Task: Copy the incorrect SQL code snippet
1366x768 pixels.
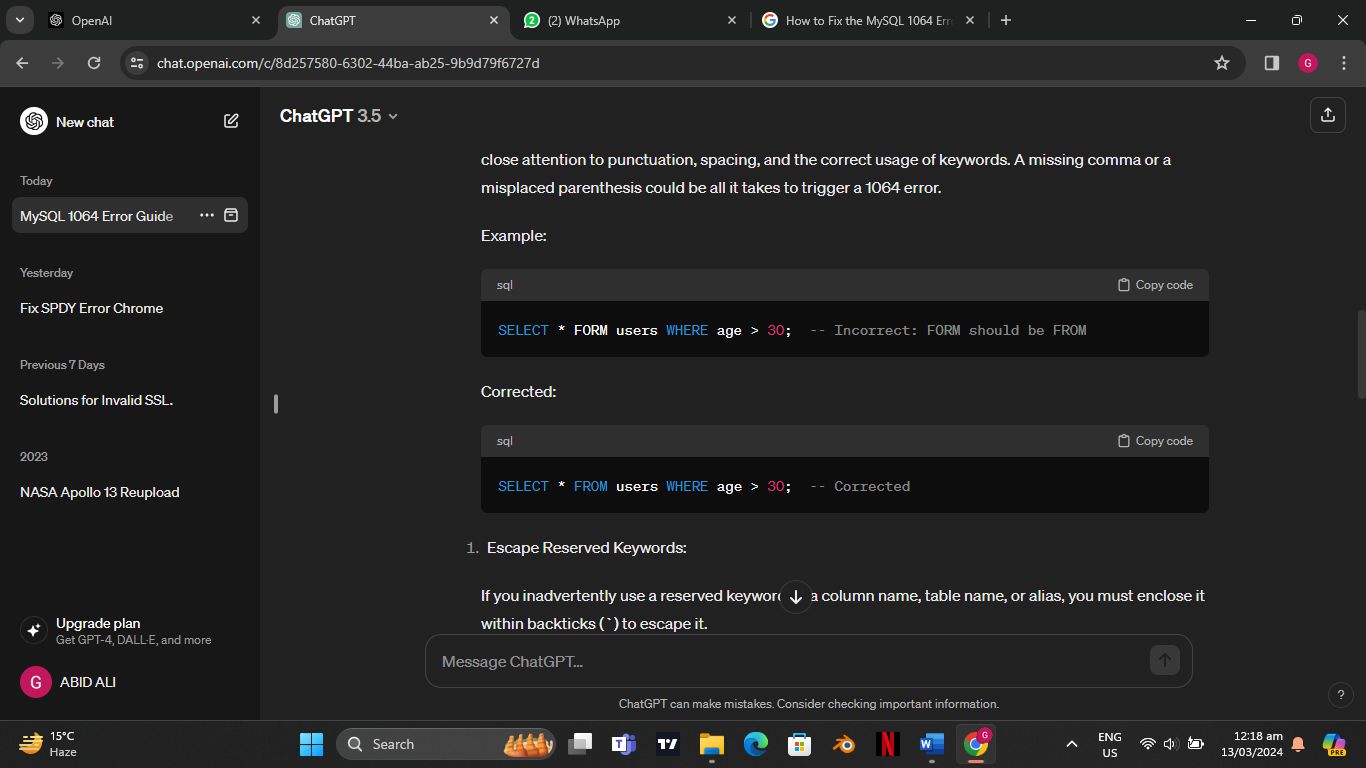Action: (1152, 284)
